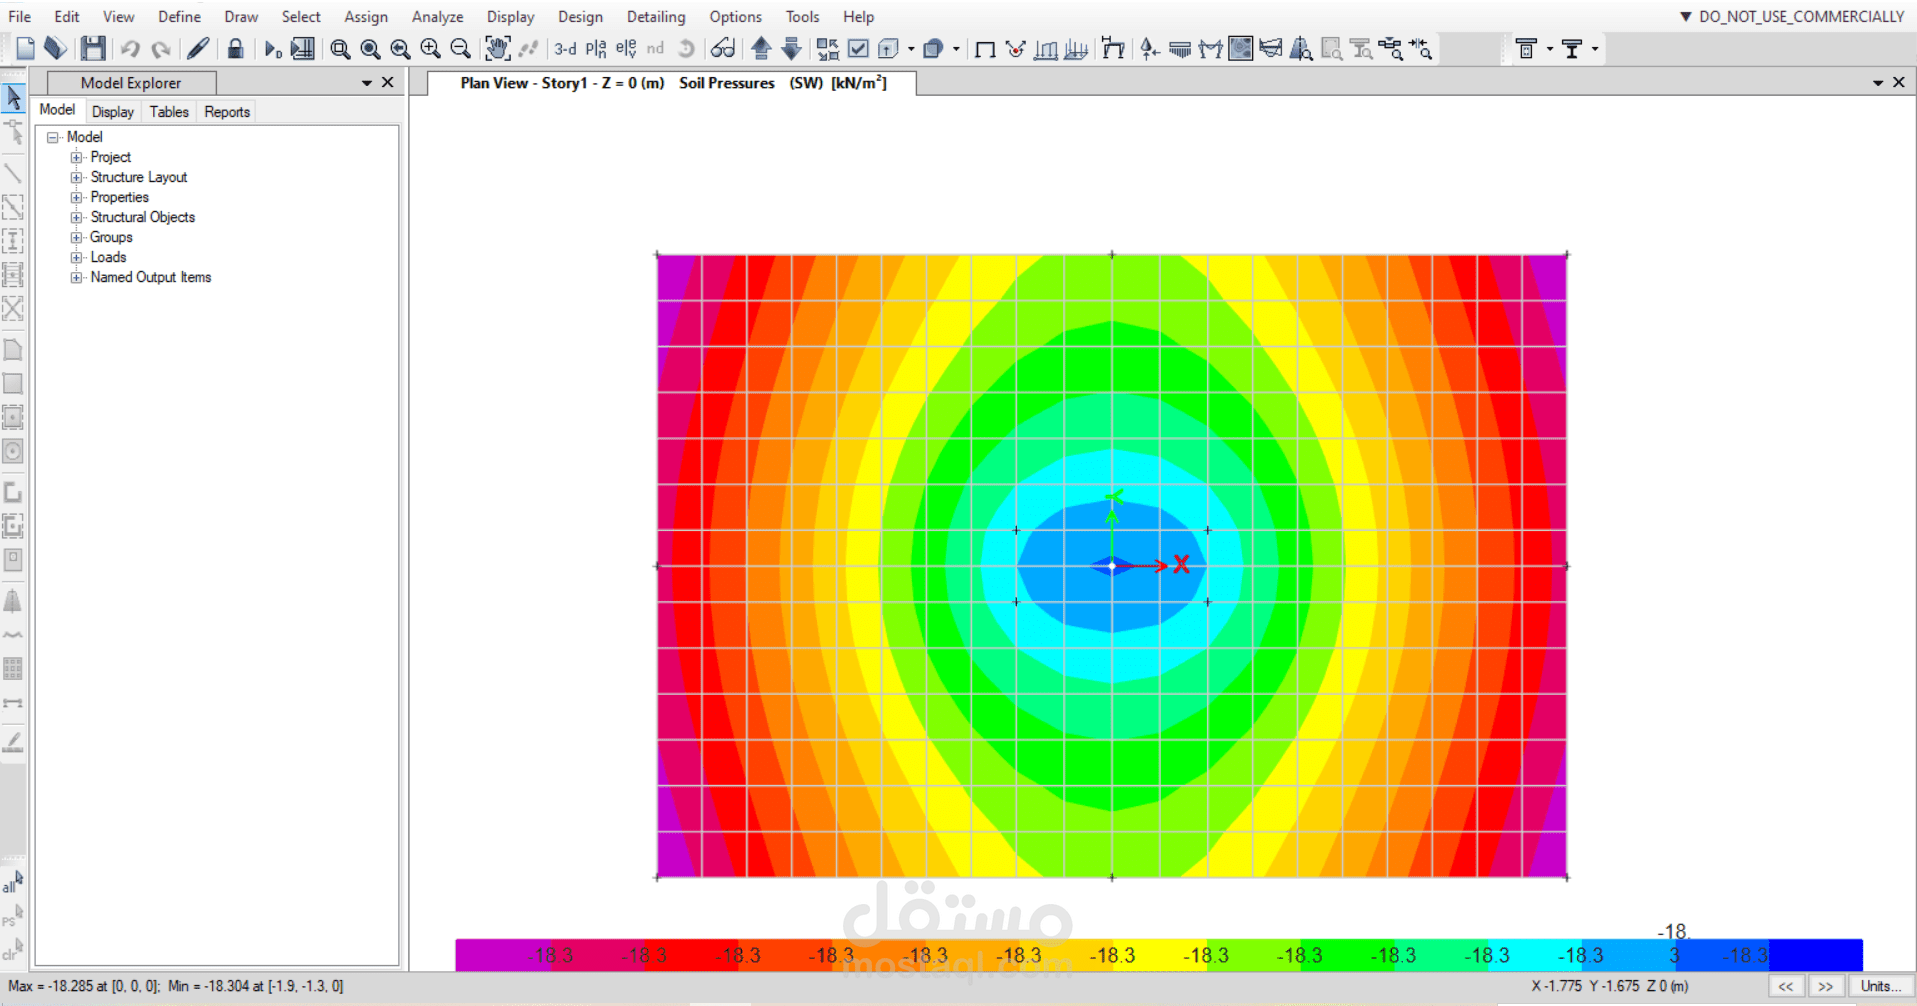This screenshot has width=1917, height=1006.
Task: Click the >> step forward button
Action: pos(1825,986)
